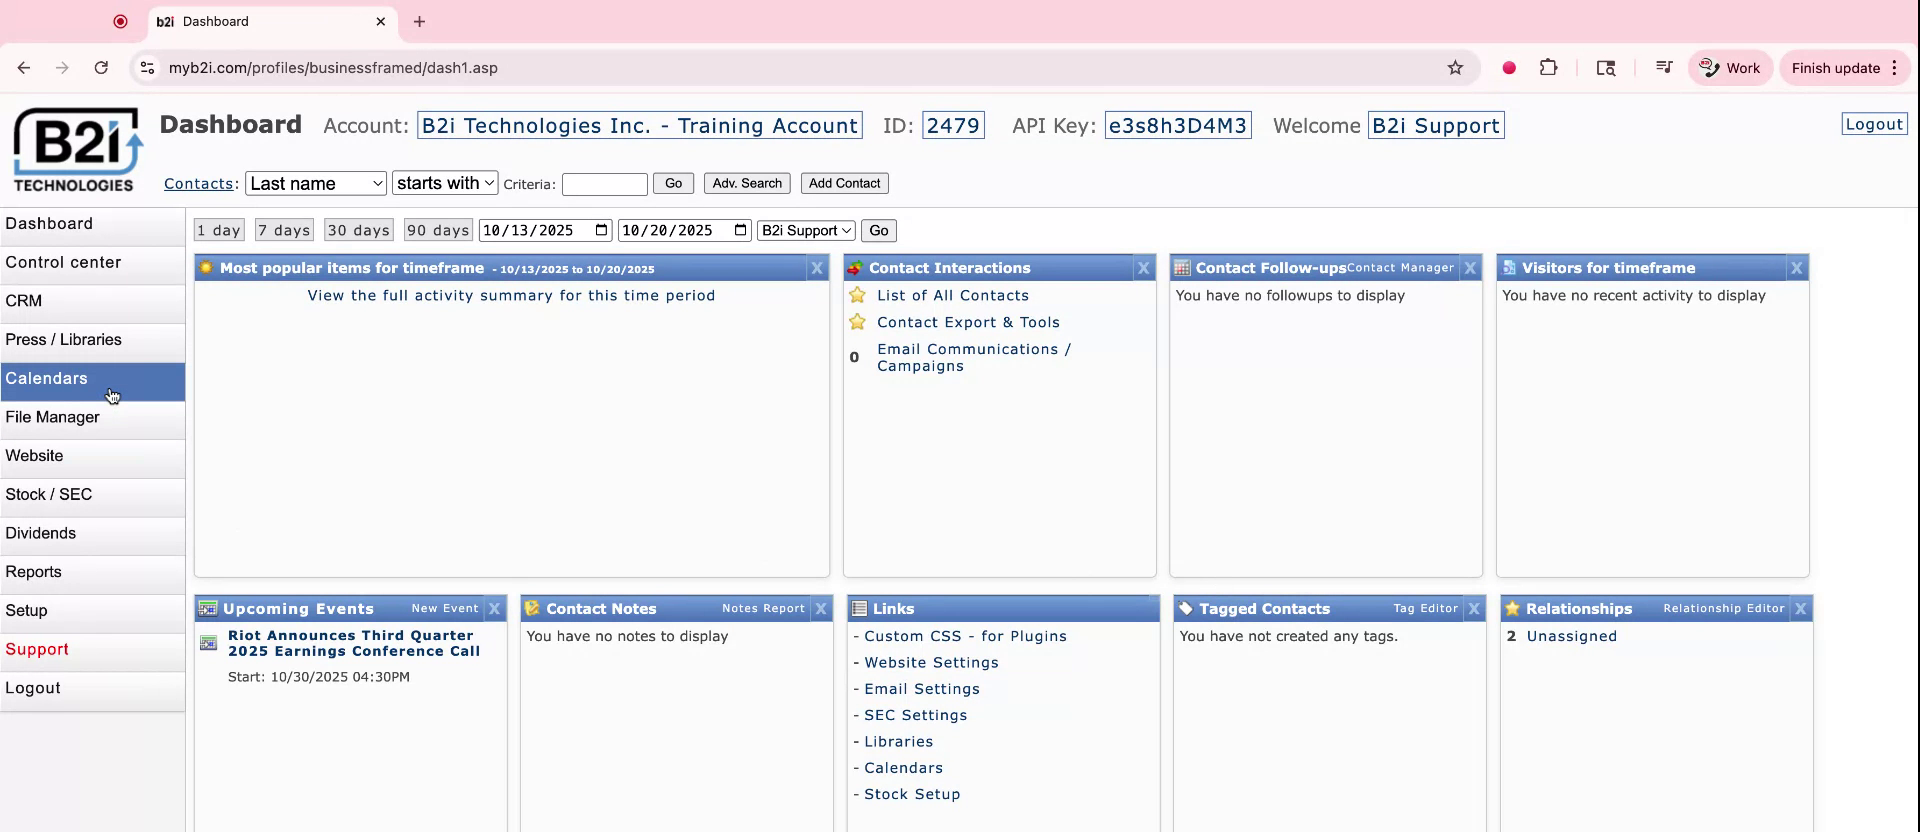Click the Contact Interactions header icon
Viewport: 1920px width, 832px height.
pos(855,268)
